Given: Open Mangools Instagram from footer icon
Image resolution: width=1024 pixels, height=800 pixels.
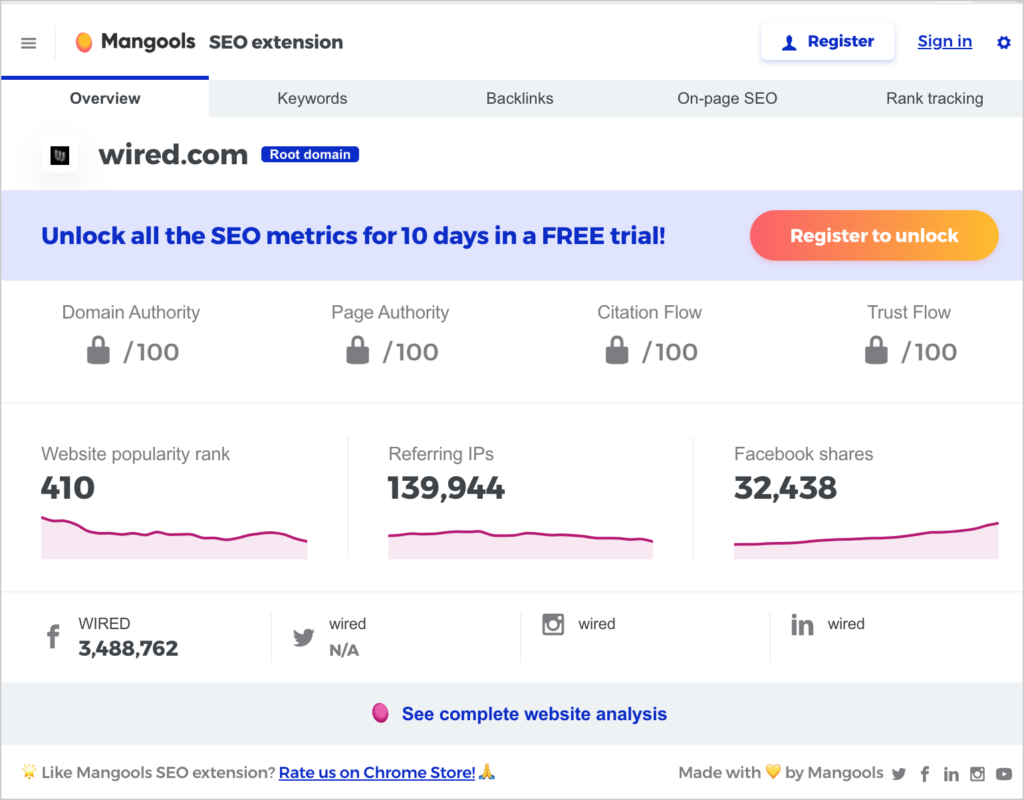Looking at the screenshot, I should click(x=977, y=774).
